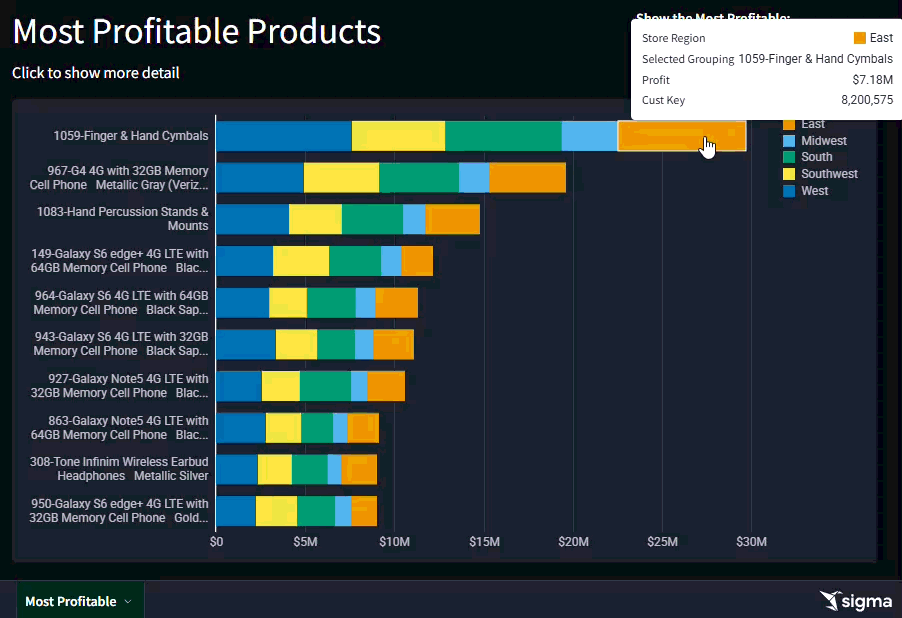The height and width of the screenshot is (618, 902).
Task: Select the South green legend swatch
Action: [788, 157]
